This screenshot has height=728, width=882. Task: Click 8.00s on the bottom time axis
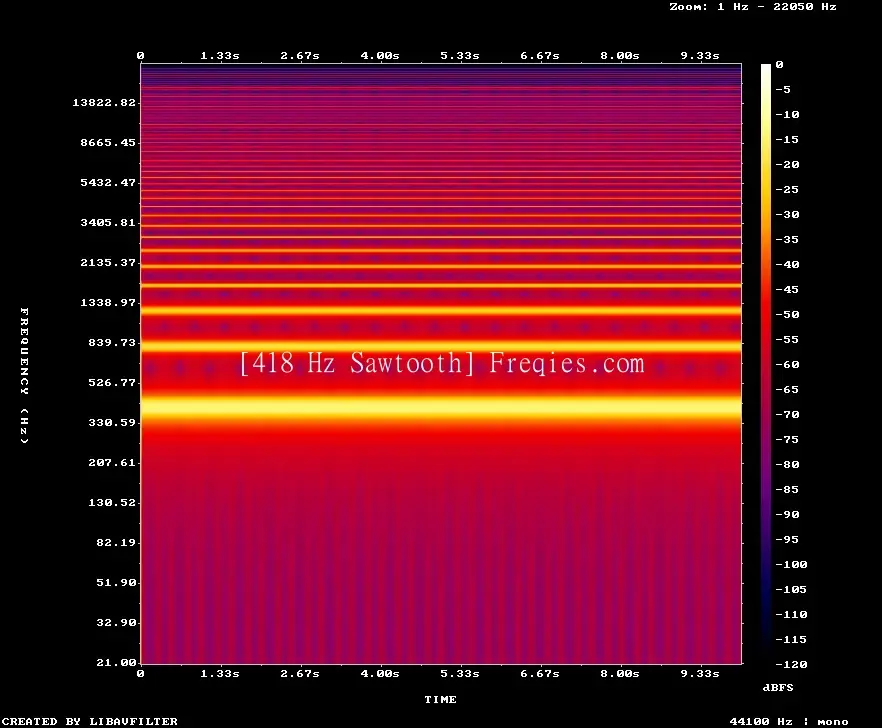tap(619, 673)
